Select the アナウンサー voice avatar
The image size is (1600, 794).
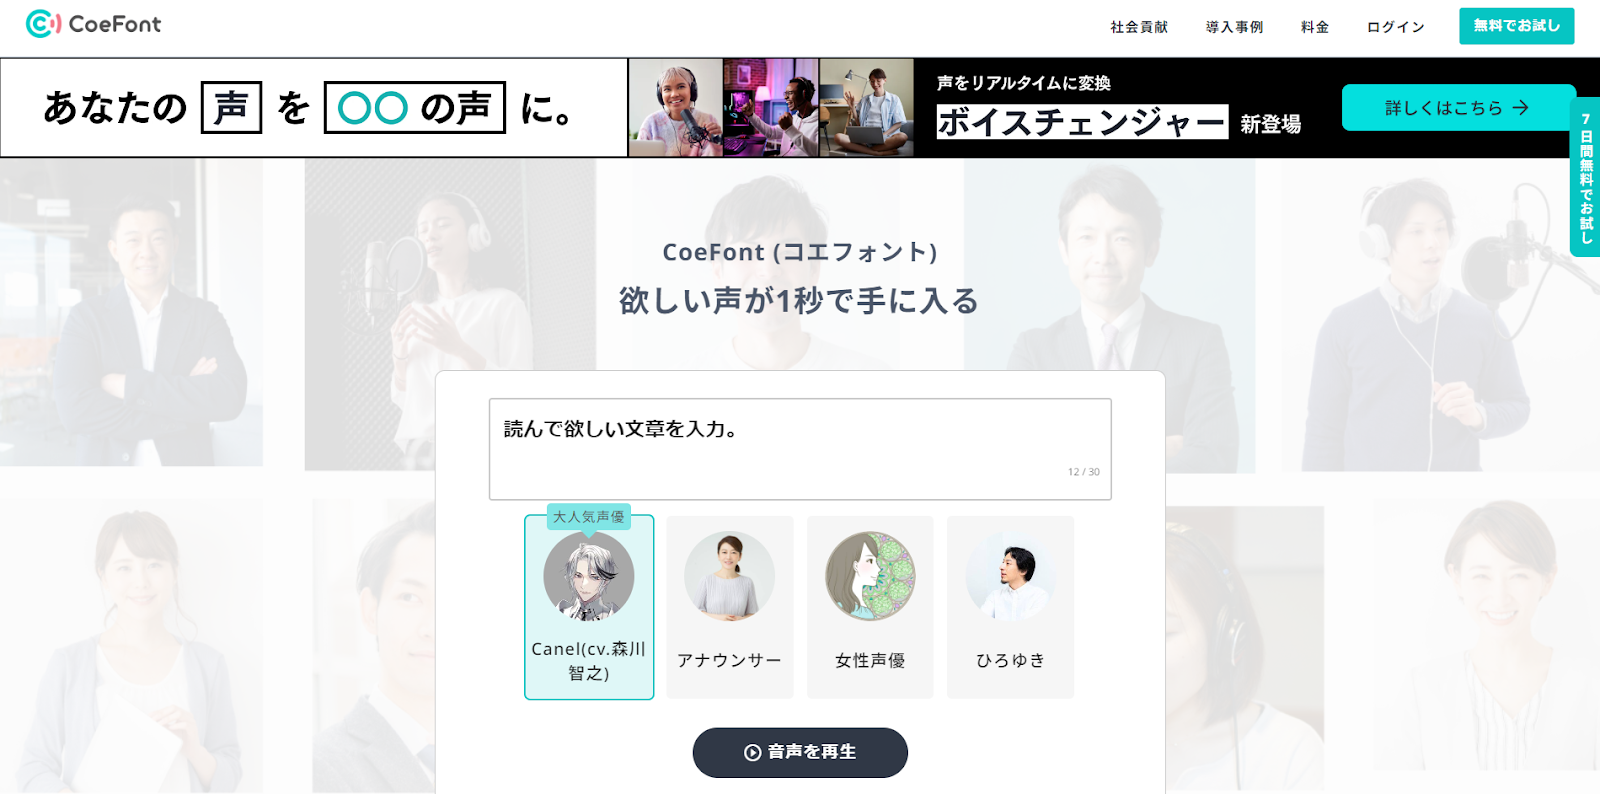click(729, 577)
